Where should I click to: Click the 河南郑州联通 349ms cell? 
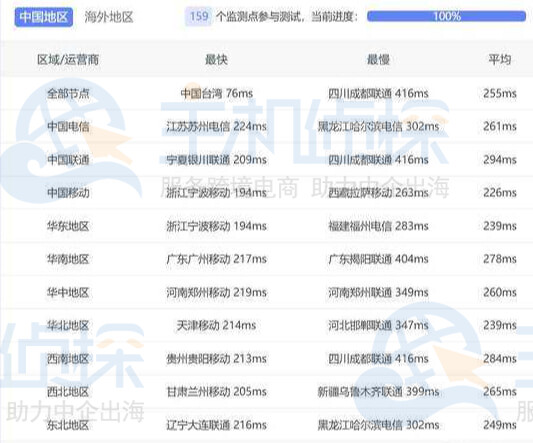pos(378,292)
